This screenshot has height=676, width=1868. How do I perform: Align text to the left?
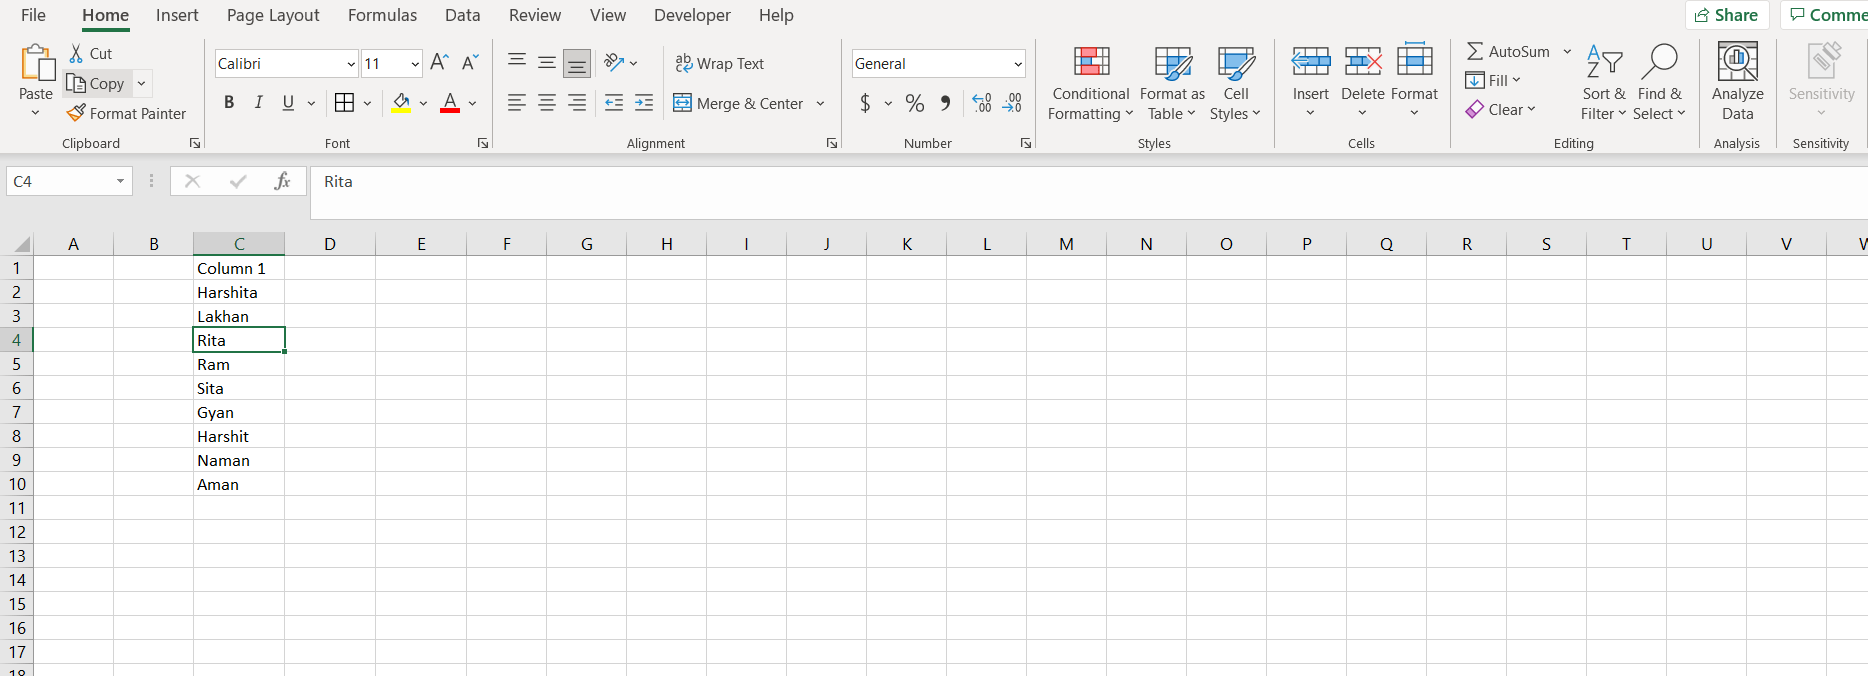click(517, 103)
